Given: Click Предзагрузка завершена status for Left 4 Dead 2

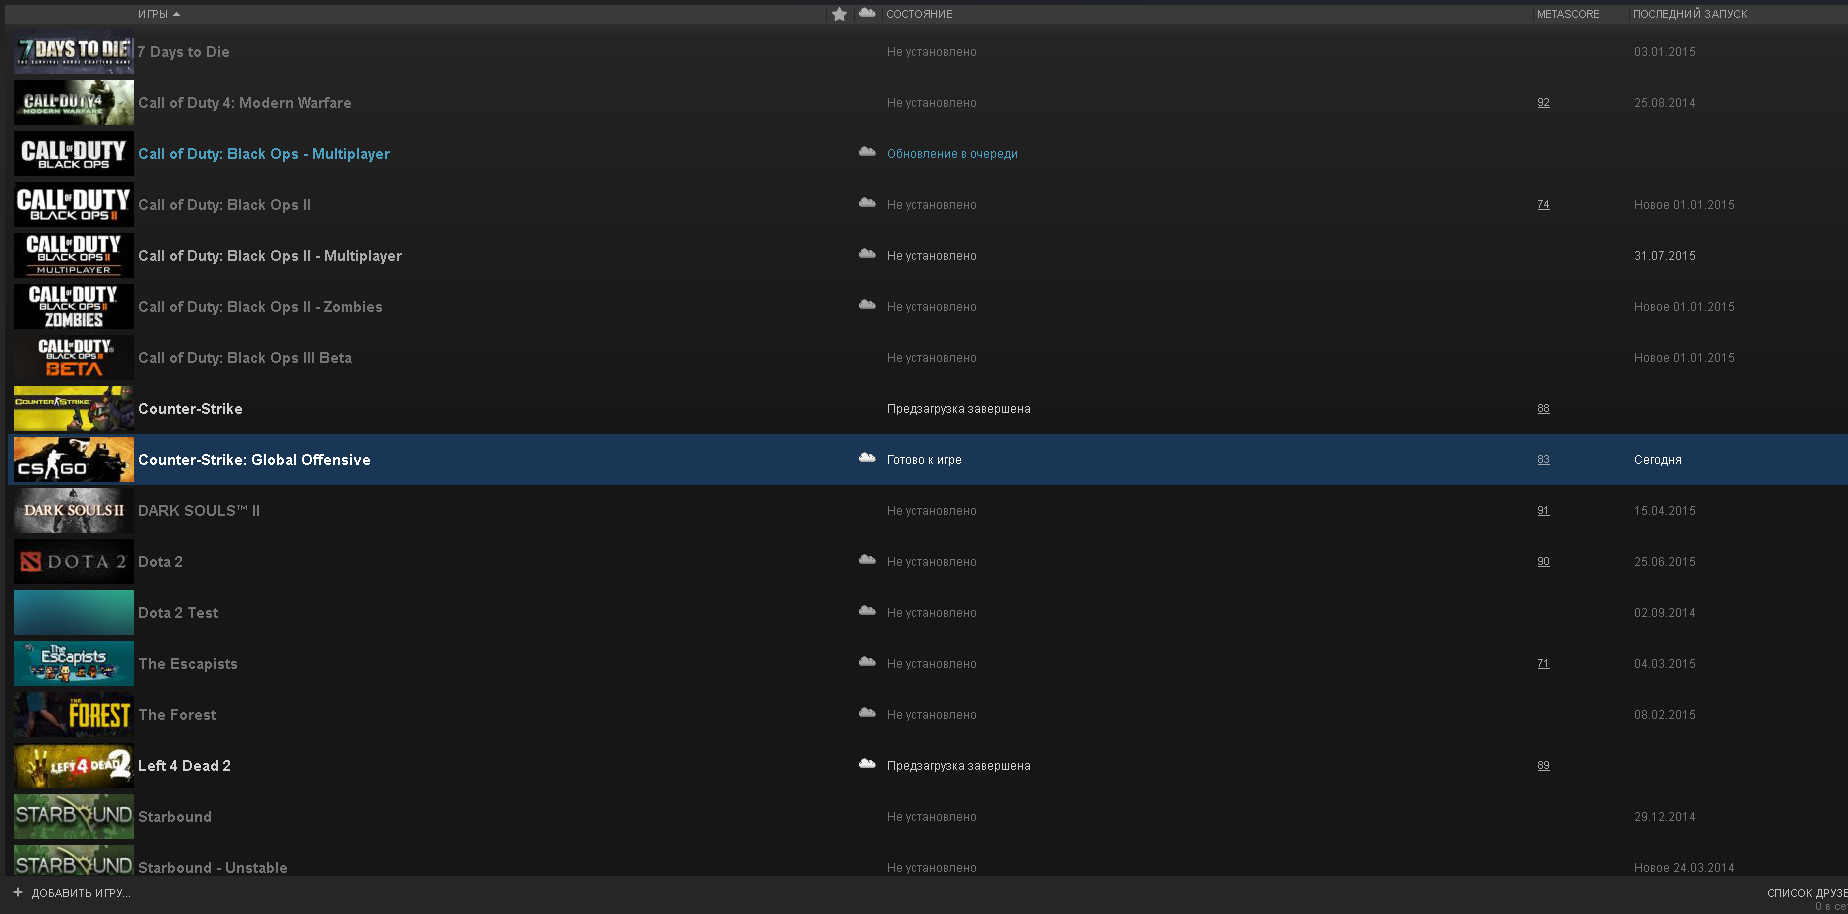Looking at the screenshot, I should pyautogui.click(x=958, y=766).
